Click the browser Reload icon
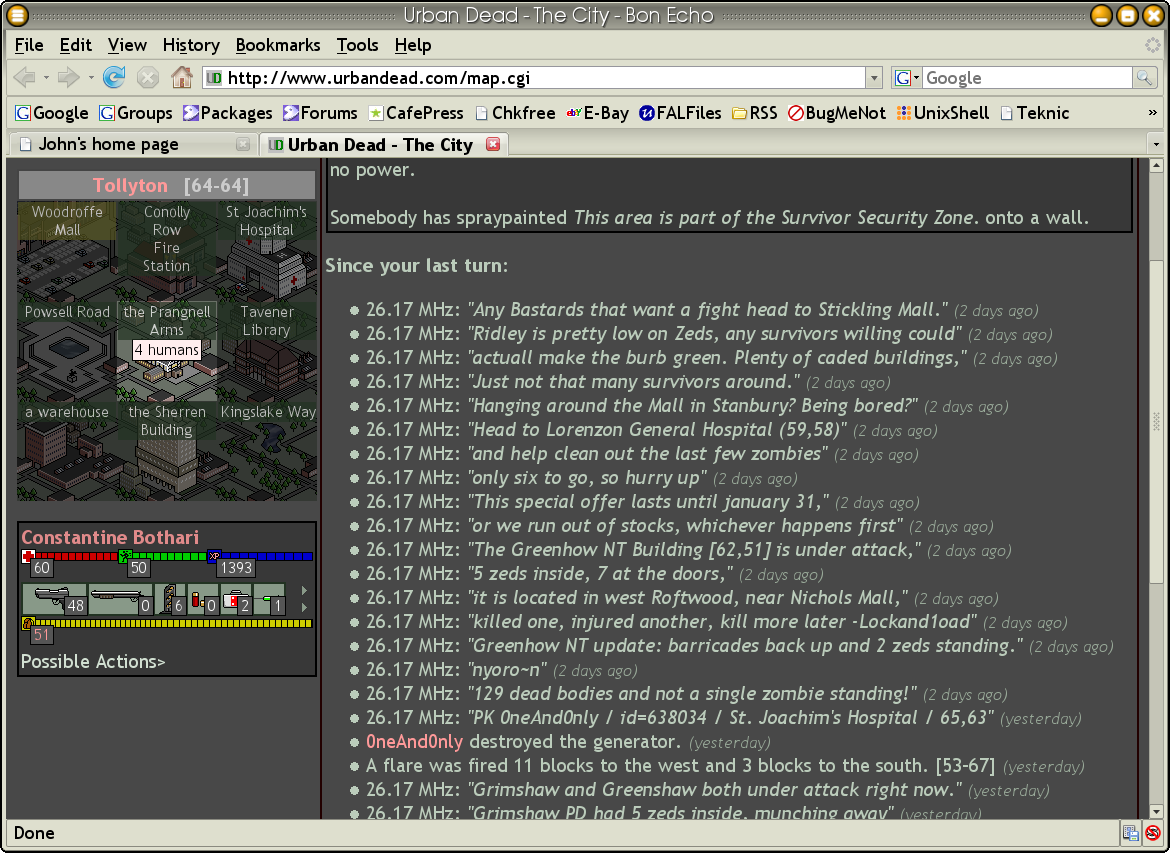Screen dimensions: 1170x853 [x=114, y=78]
